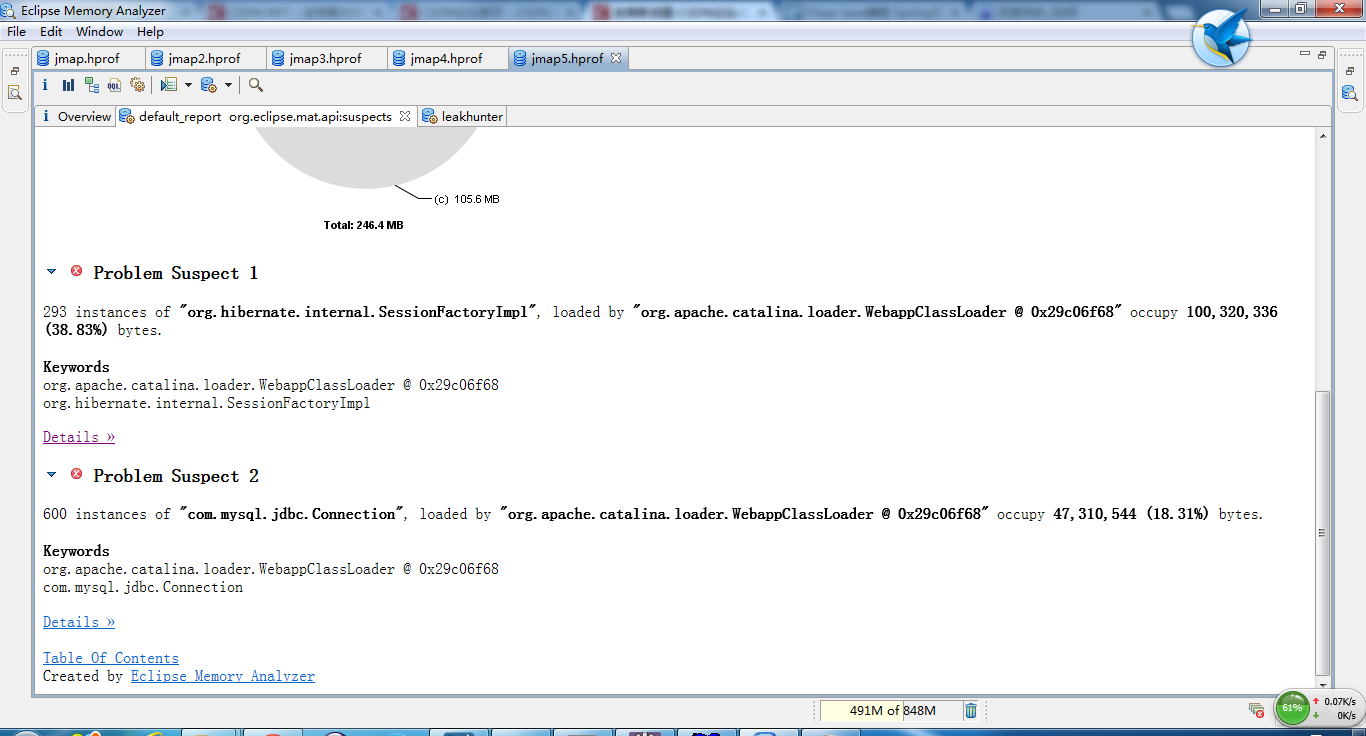Open Details link under Problem Suspect 2
Viewport: 1366px width, 736px height.
point(79,622)
